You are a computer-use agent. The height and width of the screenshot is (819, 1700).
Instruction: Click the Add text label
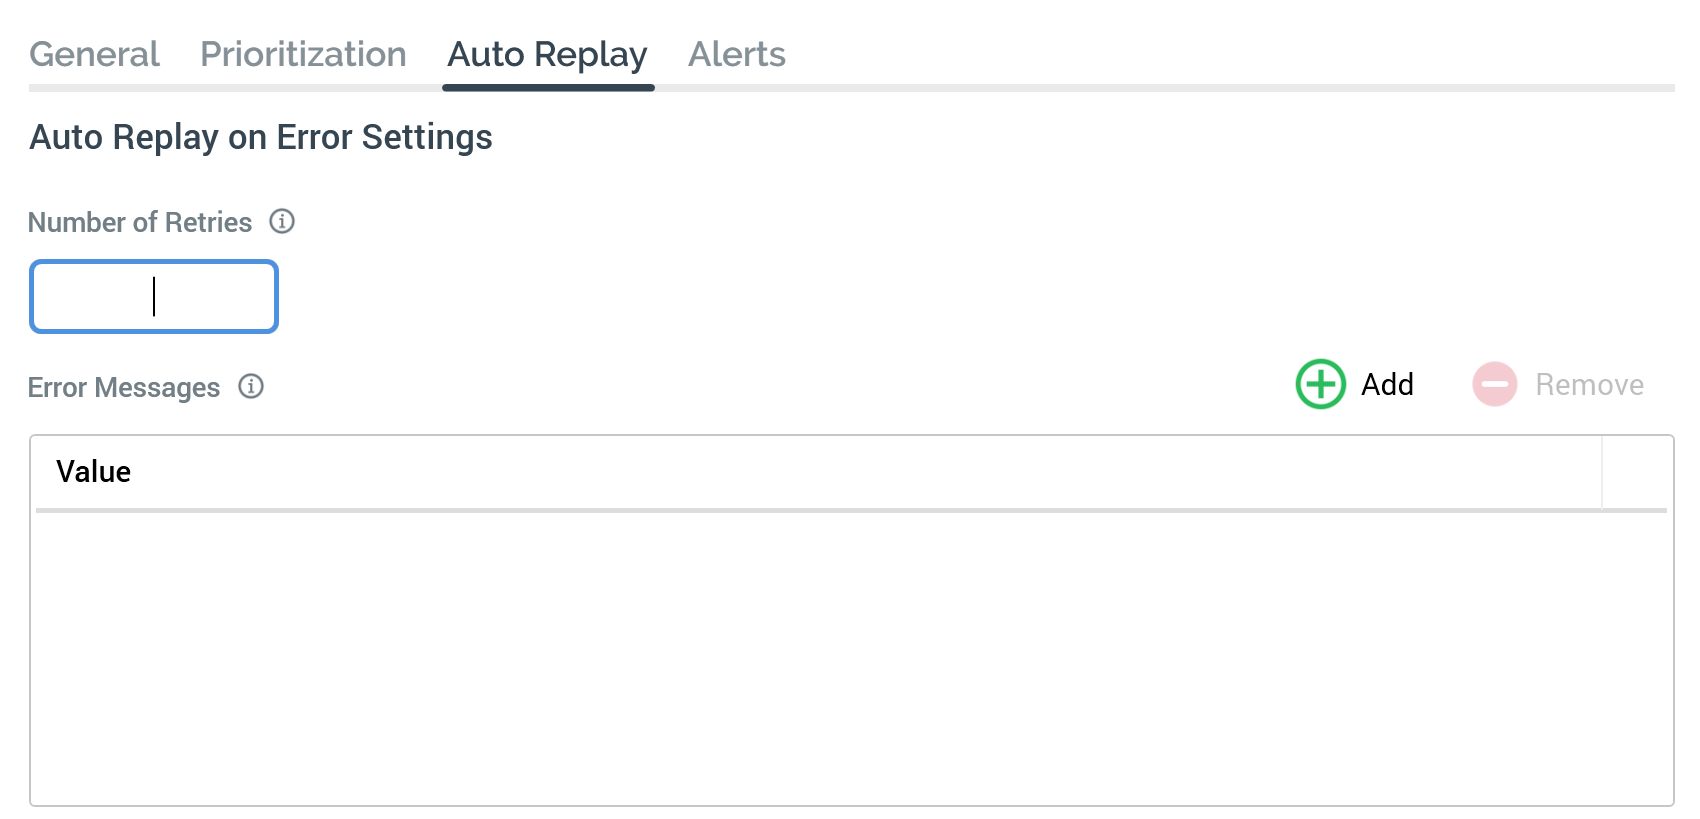pos(1387,385)
